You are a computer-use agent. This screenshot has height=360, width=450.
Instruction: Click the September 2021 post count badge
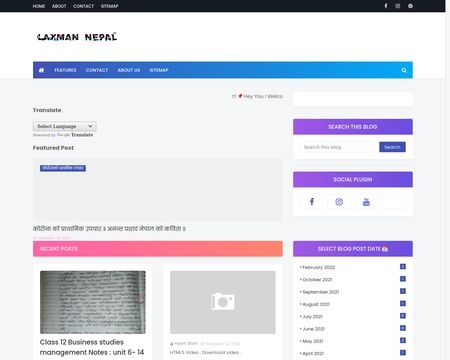click(x=403, y=291)
